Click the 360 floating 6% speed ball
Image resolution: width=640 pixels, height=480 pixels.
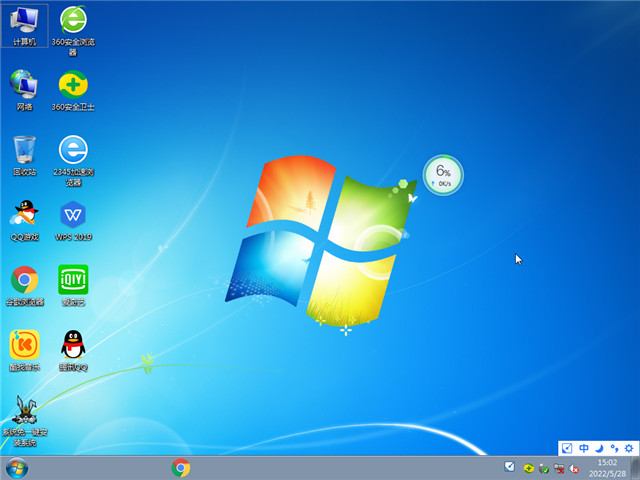(443, 175)
